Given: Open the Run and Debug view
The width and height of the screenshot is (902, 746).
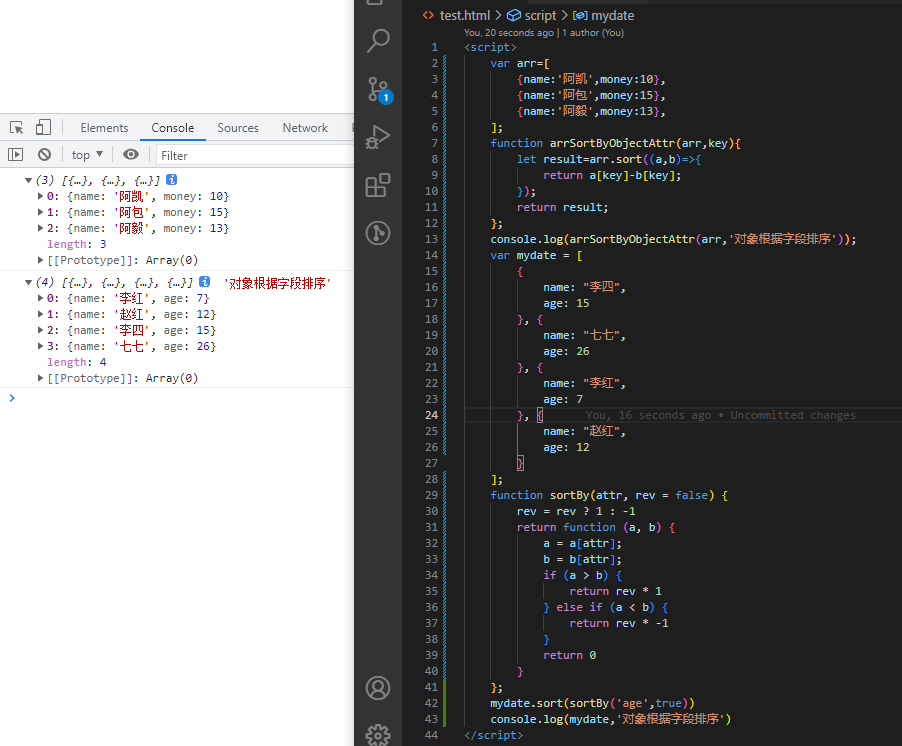Looking at the screenshot, I should pos(378,137).
